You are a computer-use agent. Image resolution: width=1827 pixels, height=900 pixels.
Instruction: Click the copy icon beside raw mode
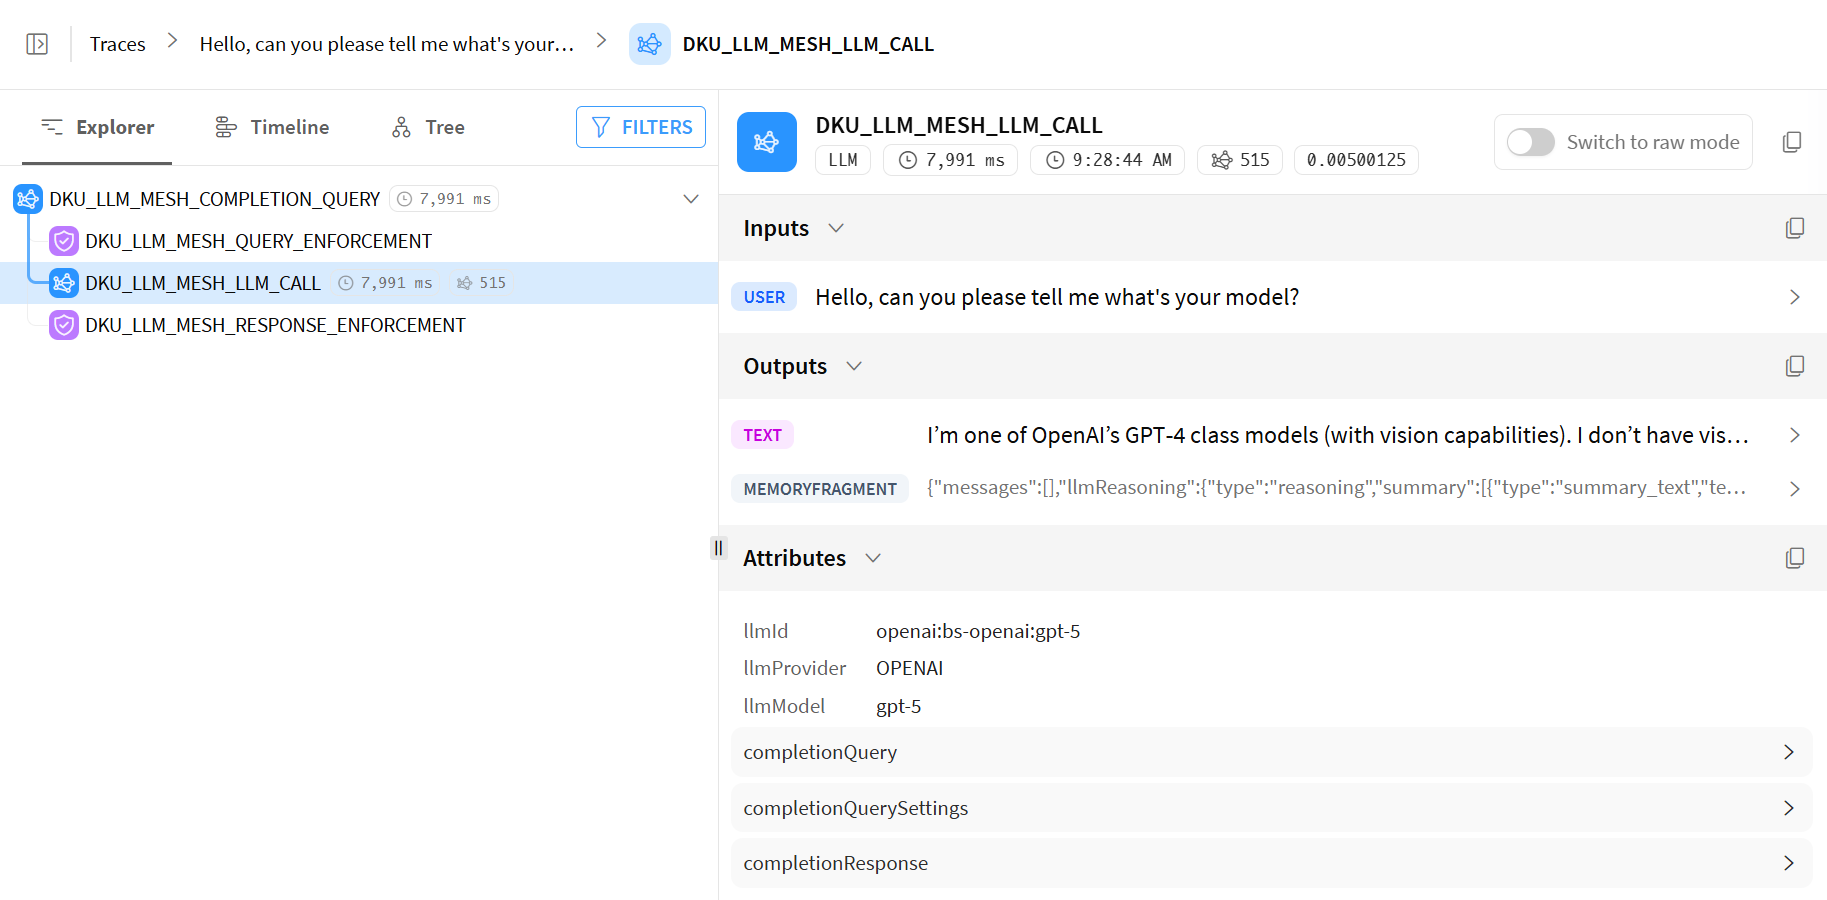point(1791,142)
